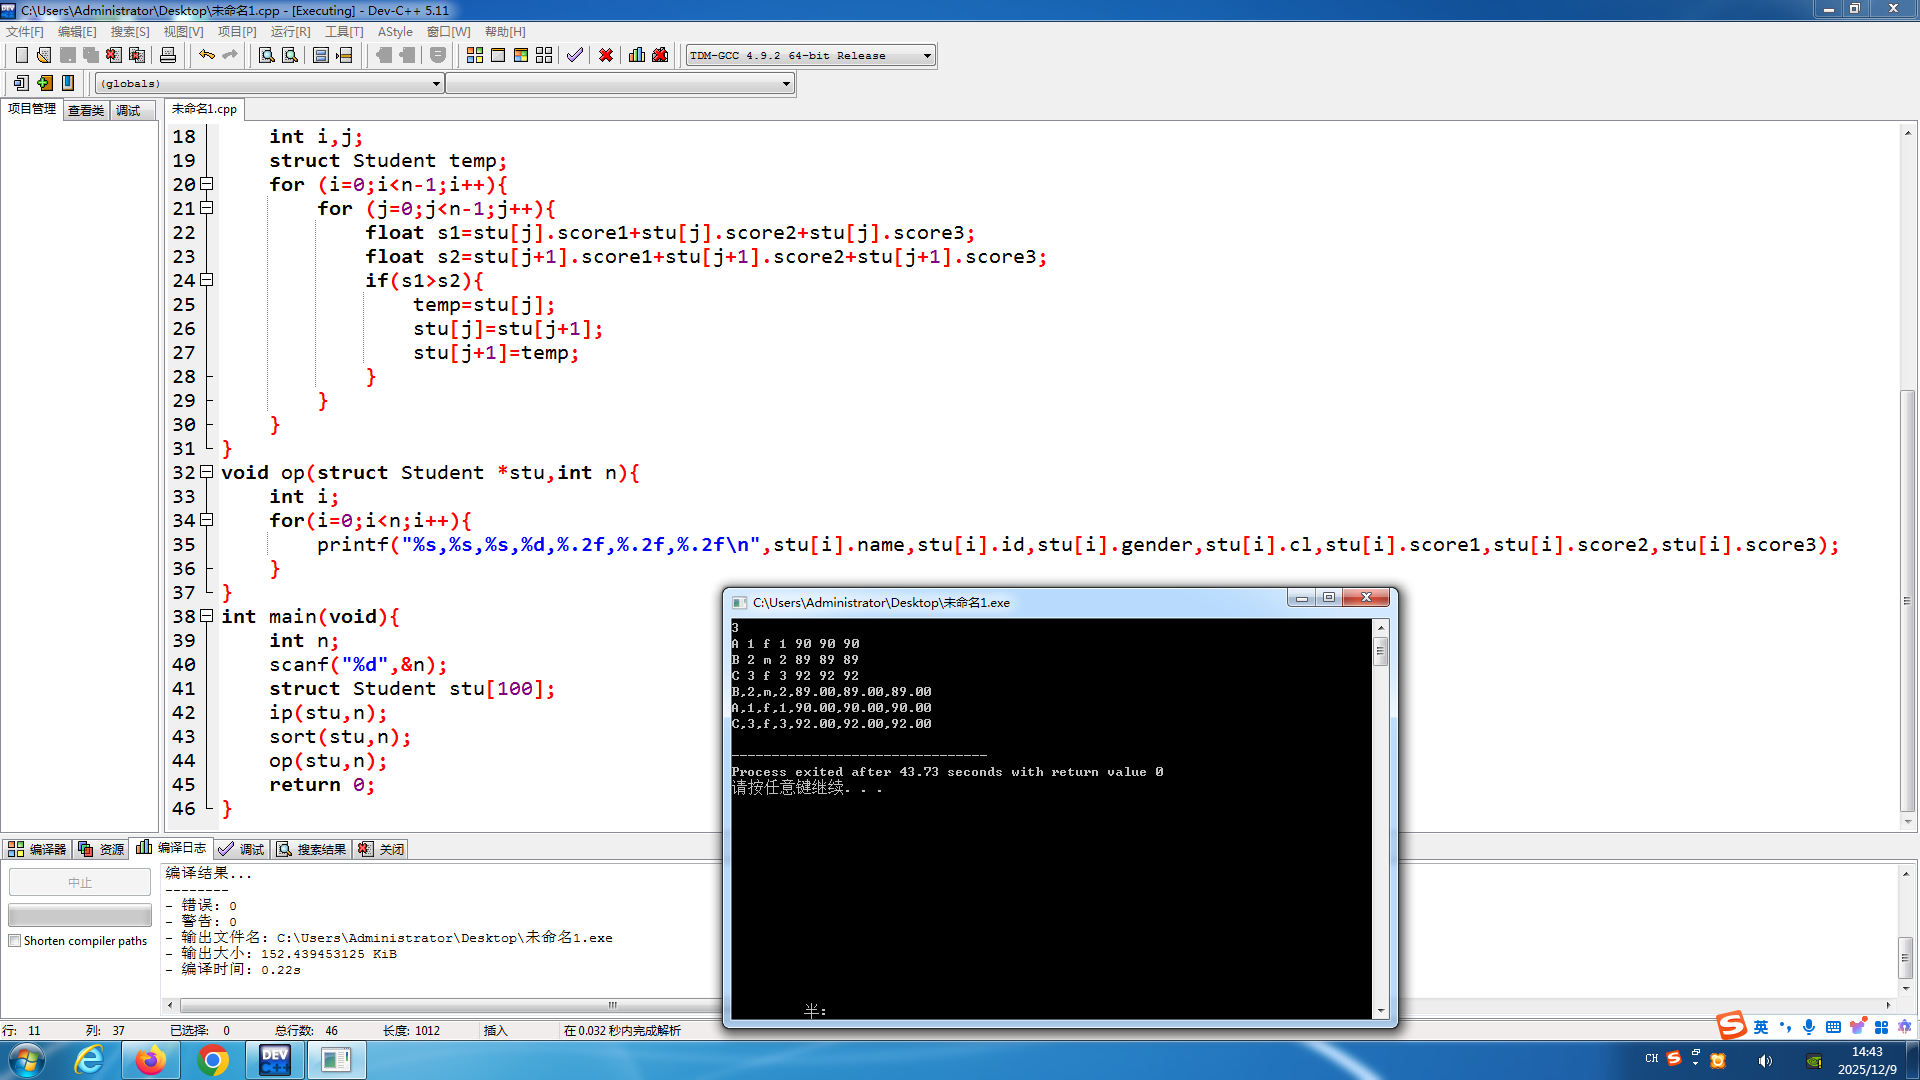Collapse fold marker at line 38
This screenshot has height=1080, width=1920.
click(207, 616)
